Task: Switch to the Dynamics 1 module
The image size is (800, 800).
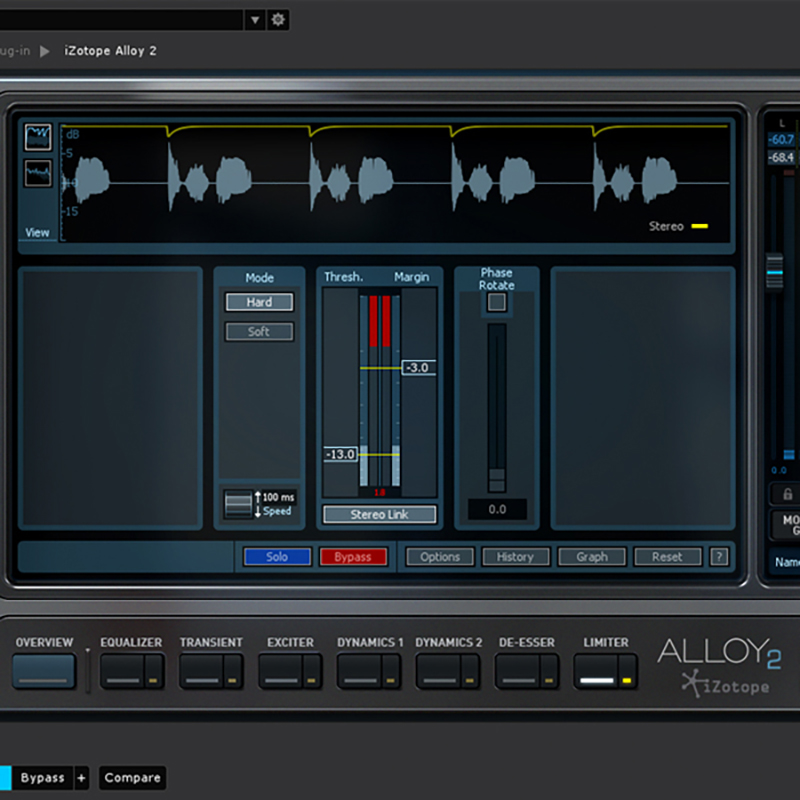Action: [360, 671]
